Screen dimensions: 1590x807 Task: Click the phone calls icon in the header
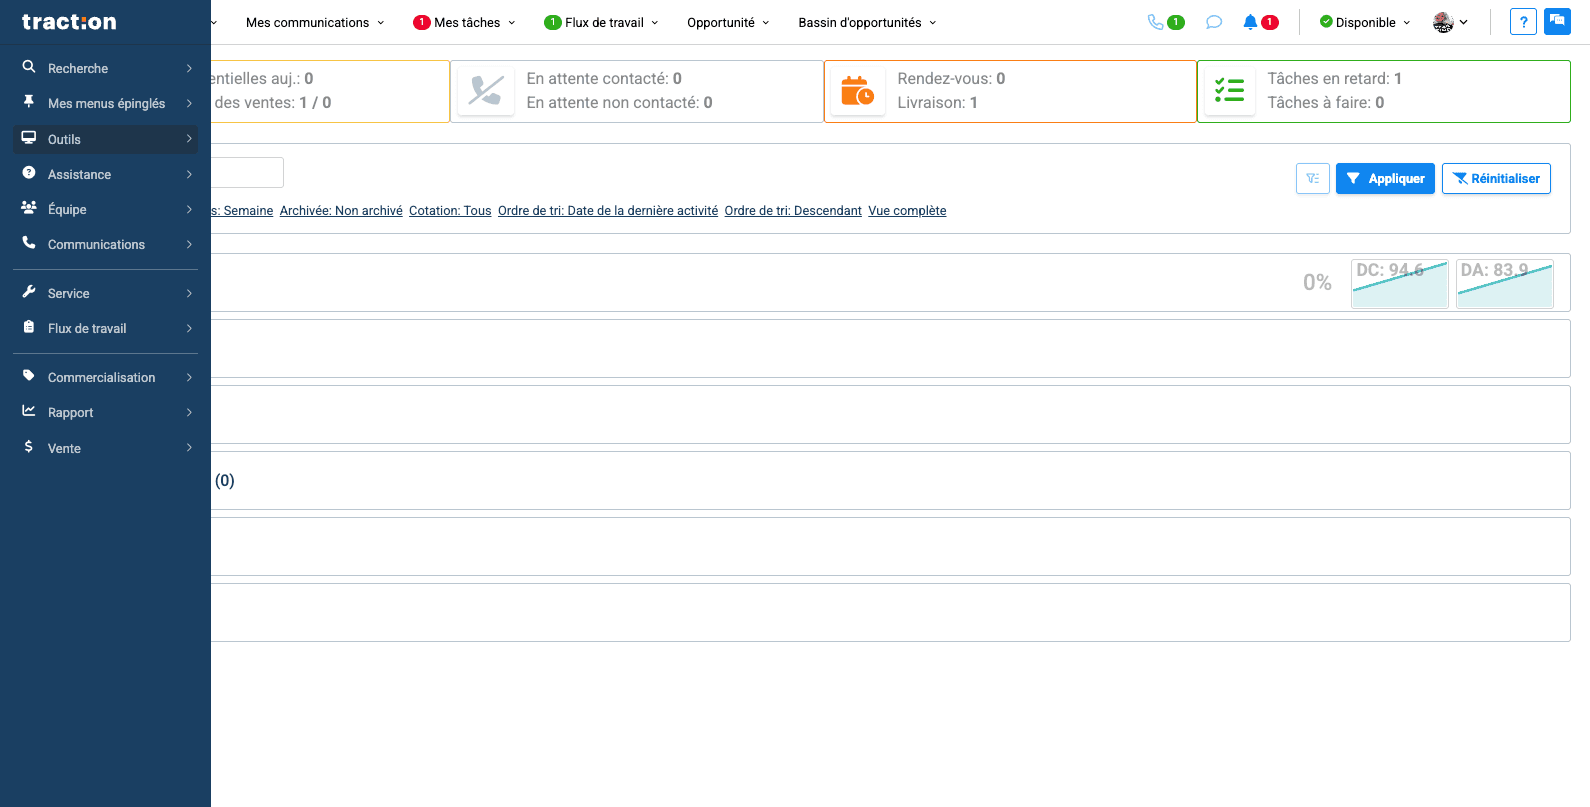click(1156, 22)
